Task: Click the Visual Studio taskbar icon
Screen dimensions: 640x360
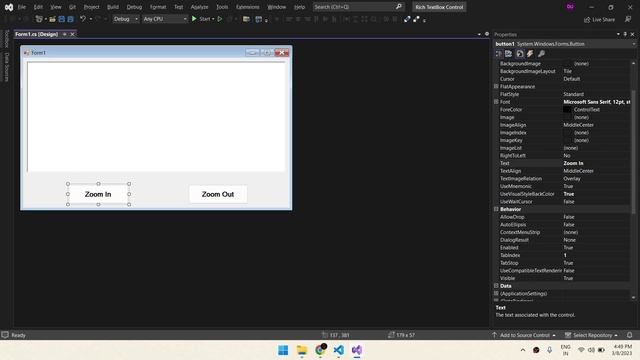Action: pyautogui.click(x=357, y=350)
